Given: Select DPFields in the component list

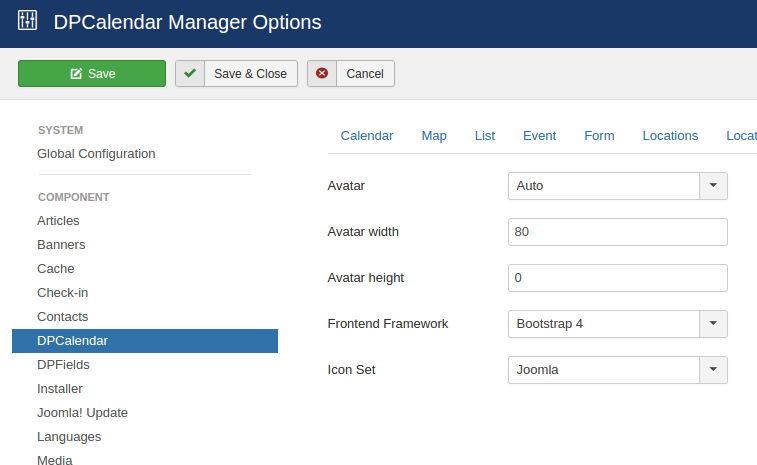Looking at the screenshot, I should coord(62,365).
